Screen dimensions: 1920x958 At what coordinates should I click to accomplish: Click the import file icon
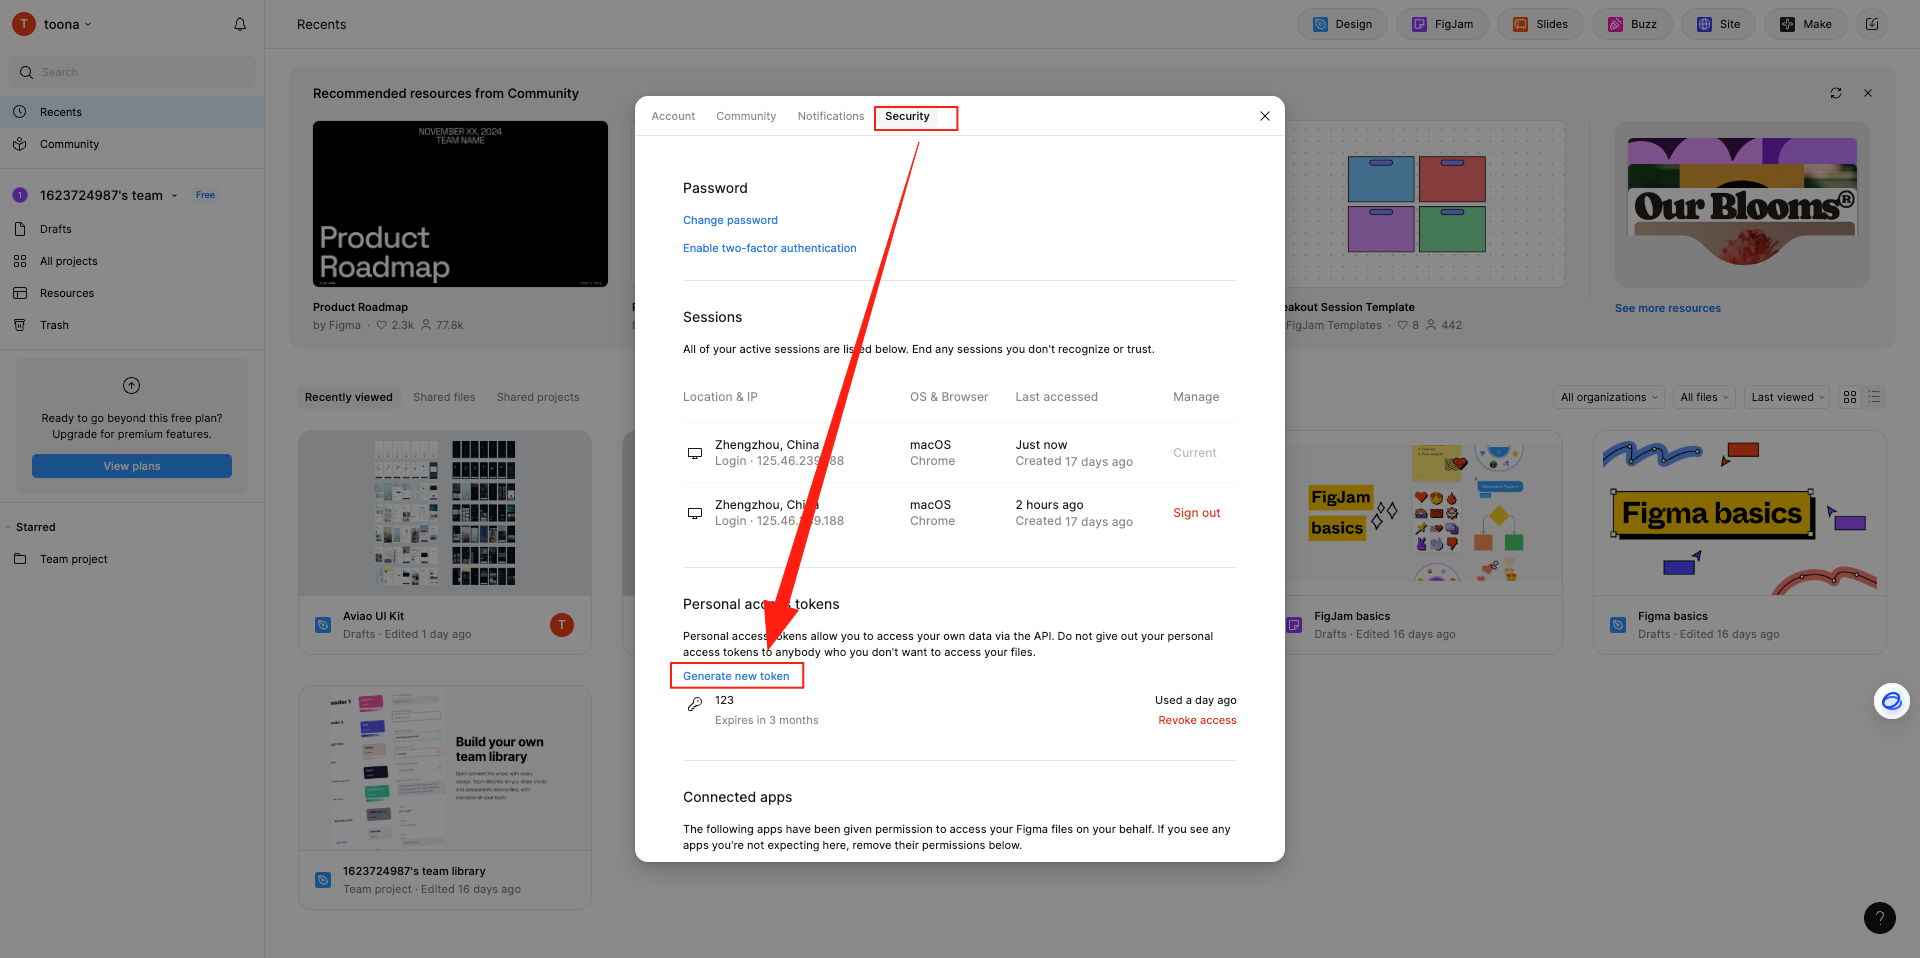(x=1872, y=24)
